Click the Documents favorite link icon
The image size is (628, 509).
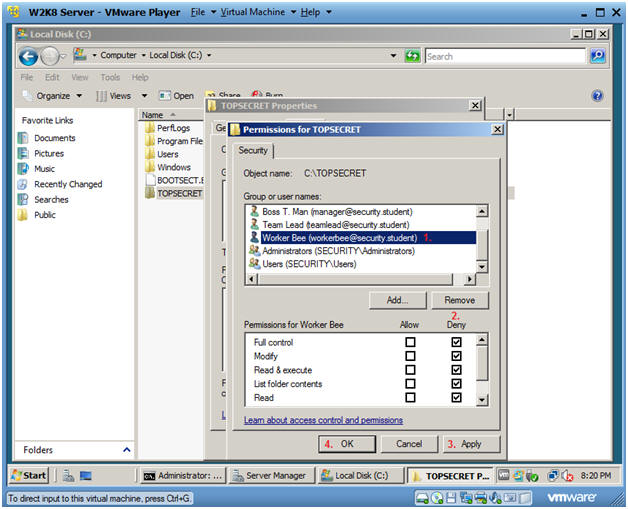[x=23, y=138]
